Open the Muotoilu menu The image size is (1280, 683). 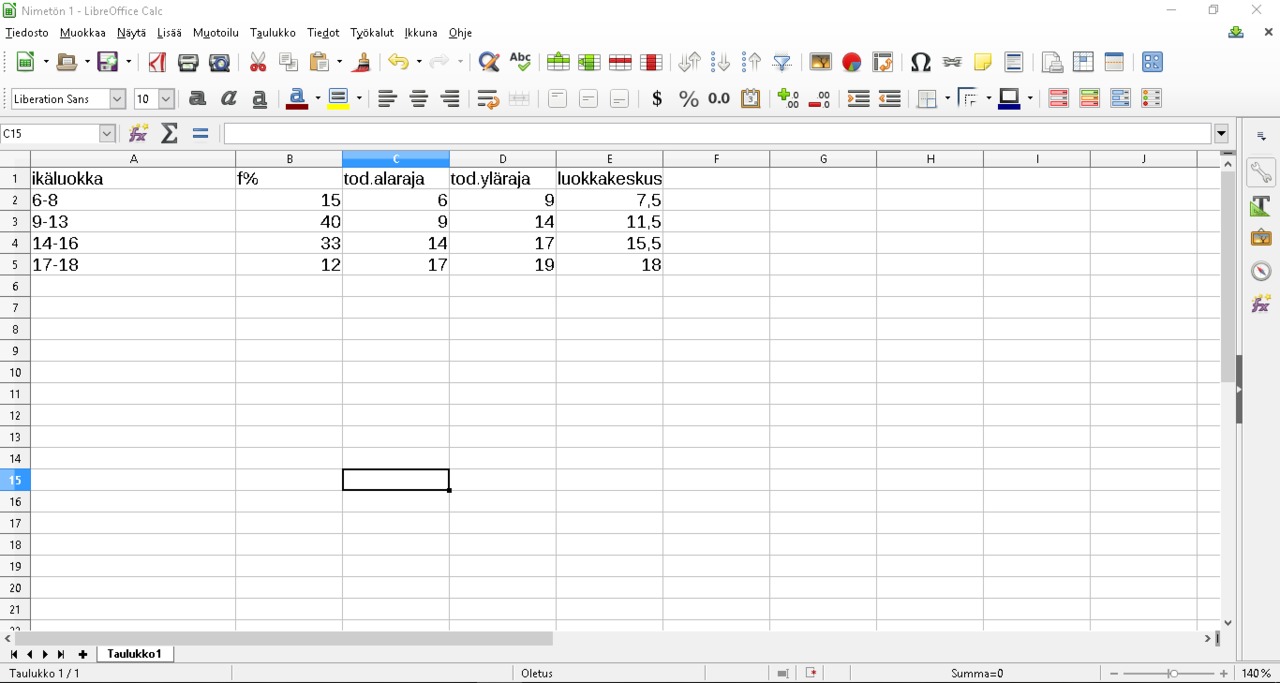(x=215, y=33)
